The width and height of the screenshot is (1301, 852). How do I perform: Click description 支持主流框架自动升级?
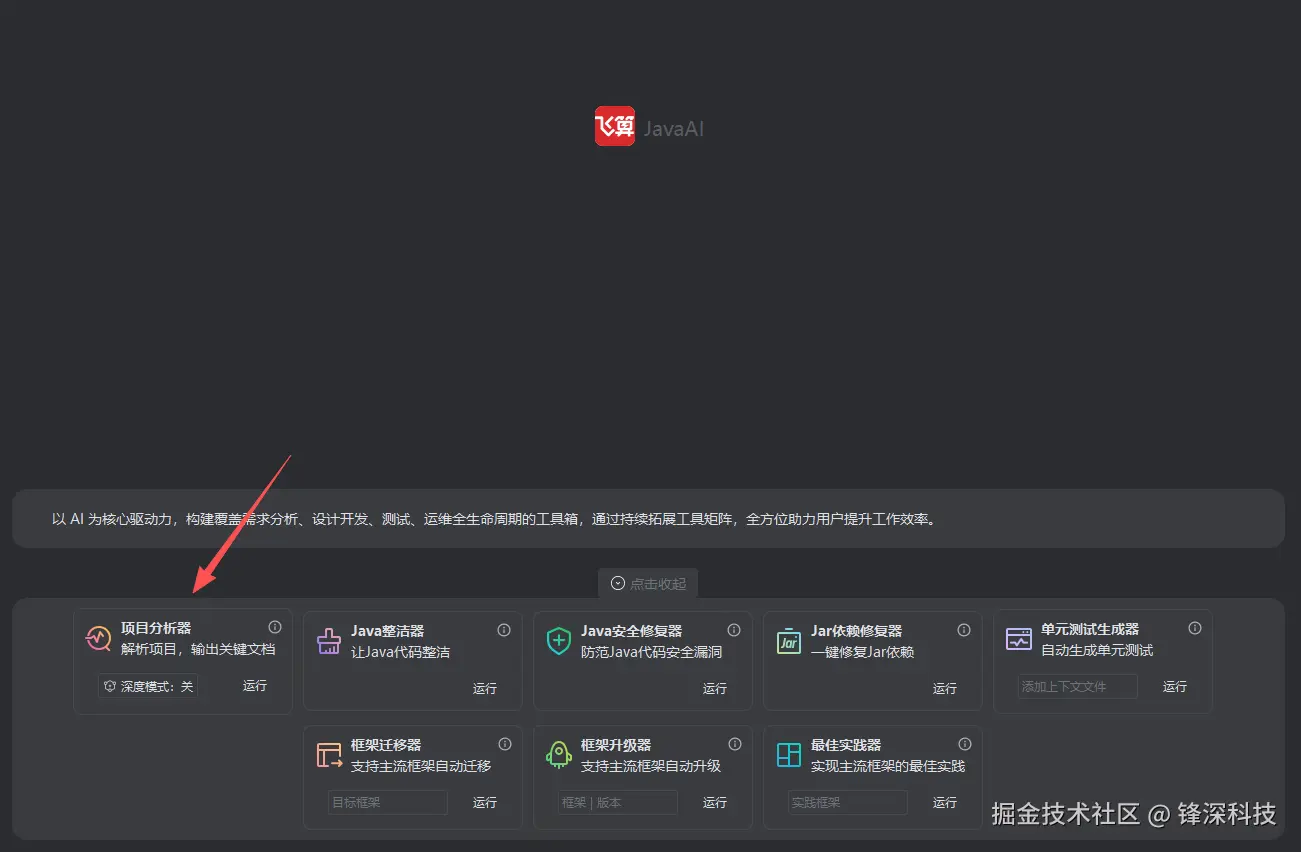point(651,766)
